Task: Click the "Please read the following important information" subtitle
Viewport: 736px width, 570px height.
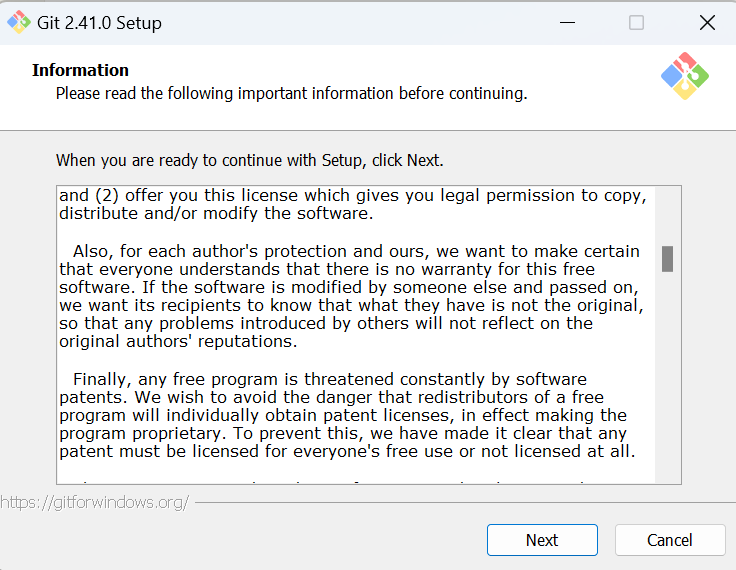Action: click(x=291, y=93)
